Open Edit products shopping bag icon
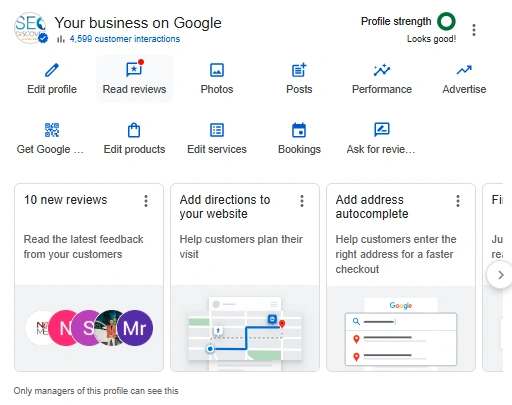Screen dimensions: 512x405 tap(134, 130)
